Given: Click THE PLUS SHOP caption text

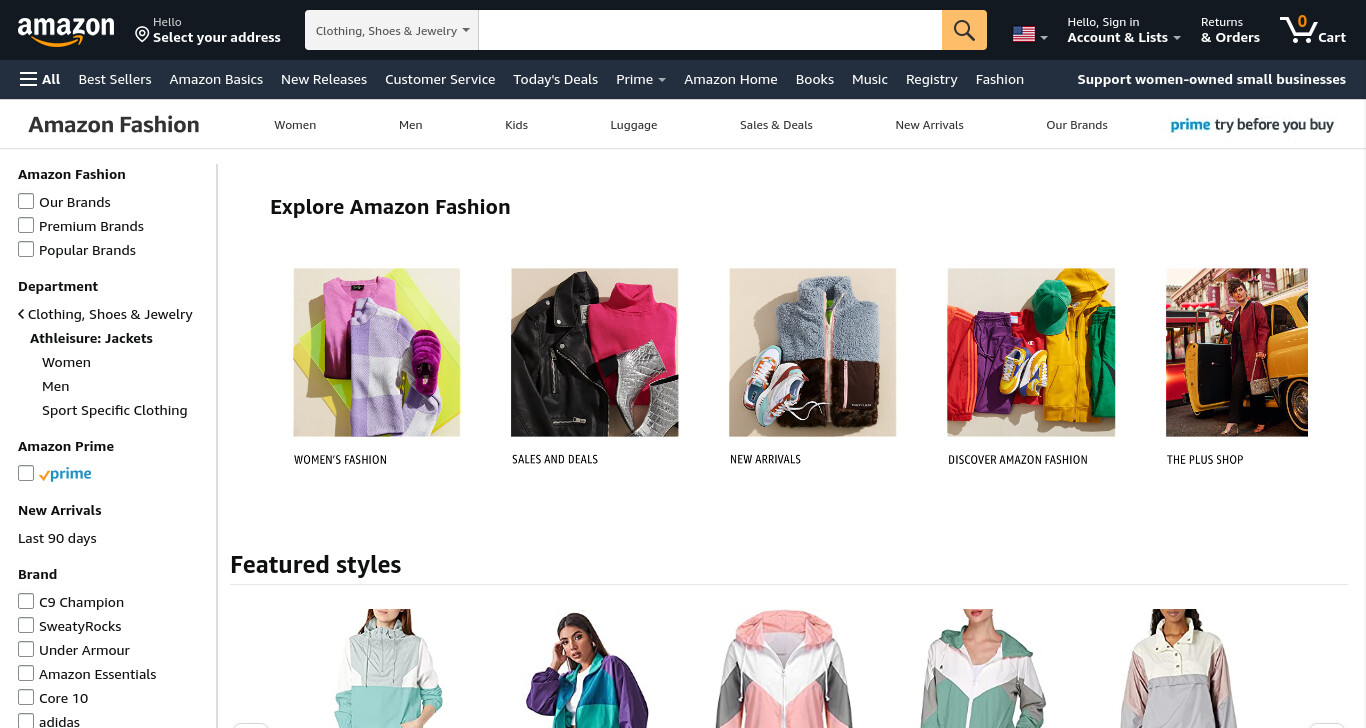Looking at the screenshot, I should tap(1205, 460).
